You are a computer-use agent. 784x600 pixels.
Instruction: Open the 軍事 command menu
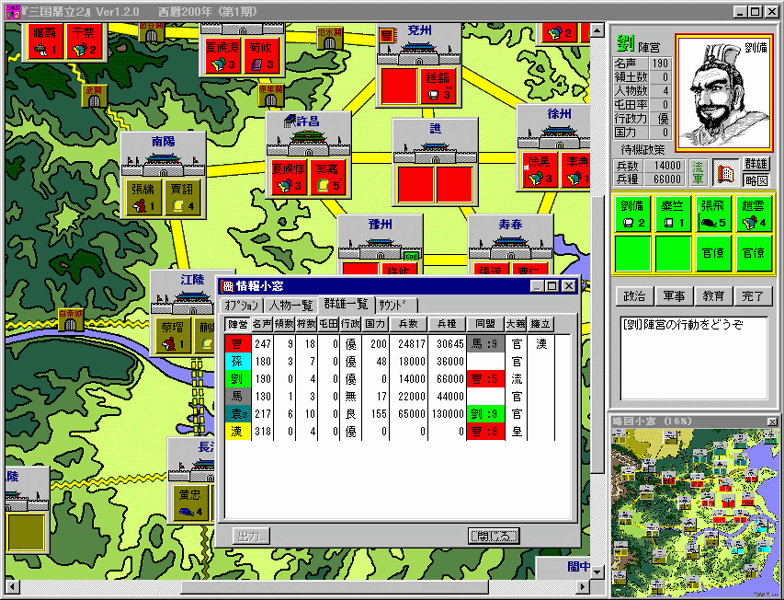(x=674, y=296)
